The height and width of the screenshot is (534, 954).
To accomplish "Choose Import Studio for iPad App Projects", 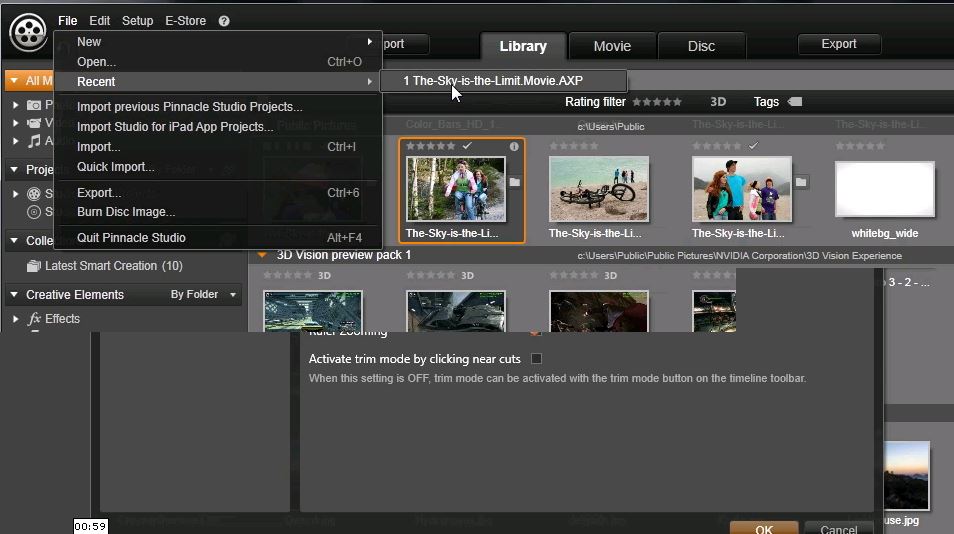I will 218,127.
